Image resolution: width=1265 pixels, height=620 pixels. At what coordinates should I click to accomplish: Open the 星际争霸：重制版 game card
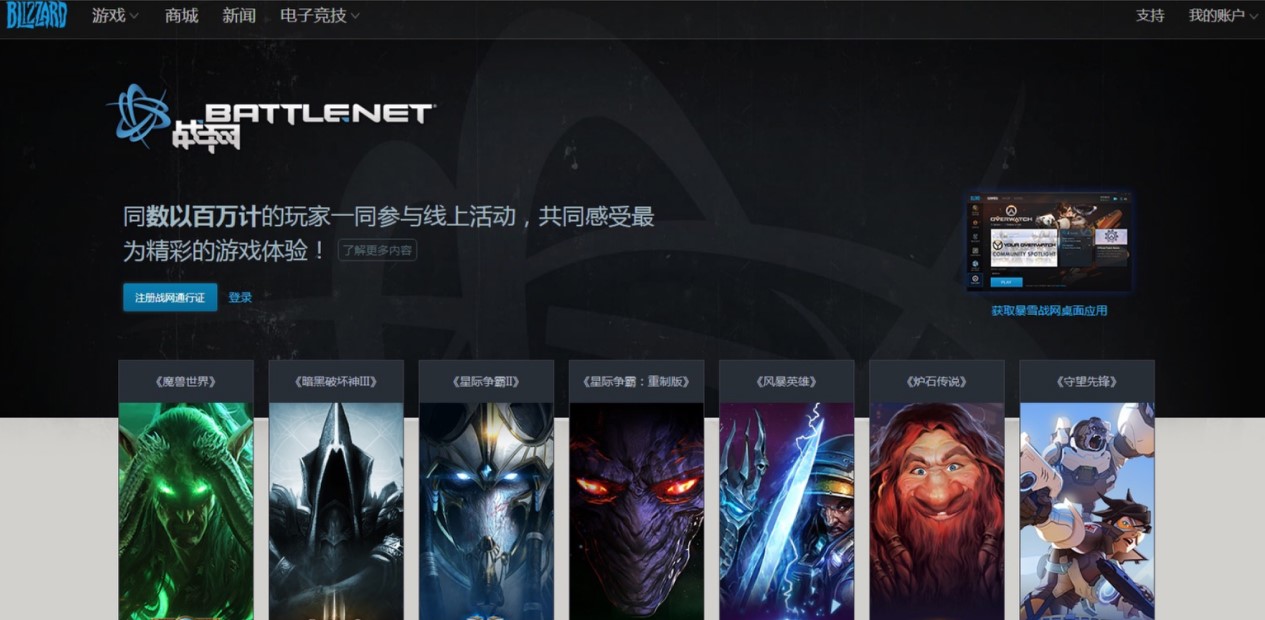point(636,490)
